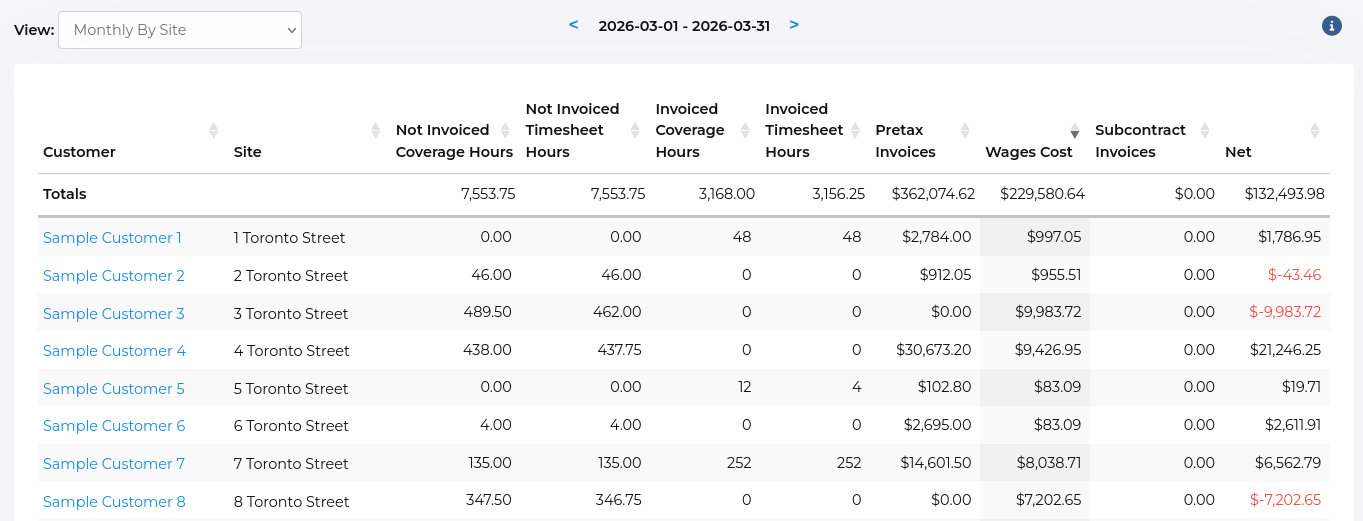Click the 2026-03-01 - 2026-03-31 date range
1363x521 pixels.
click(684, 26)
